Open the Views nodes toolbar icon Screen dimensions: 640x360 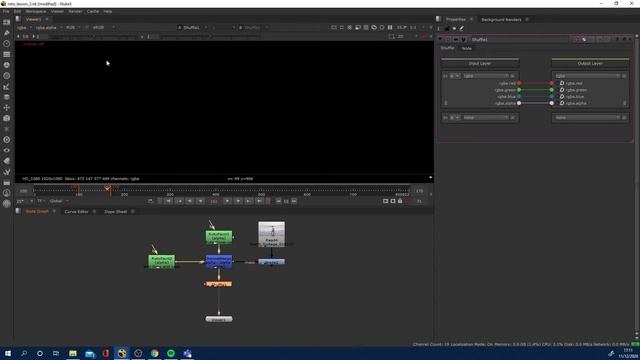[x=7, y=150]
